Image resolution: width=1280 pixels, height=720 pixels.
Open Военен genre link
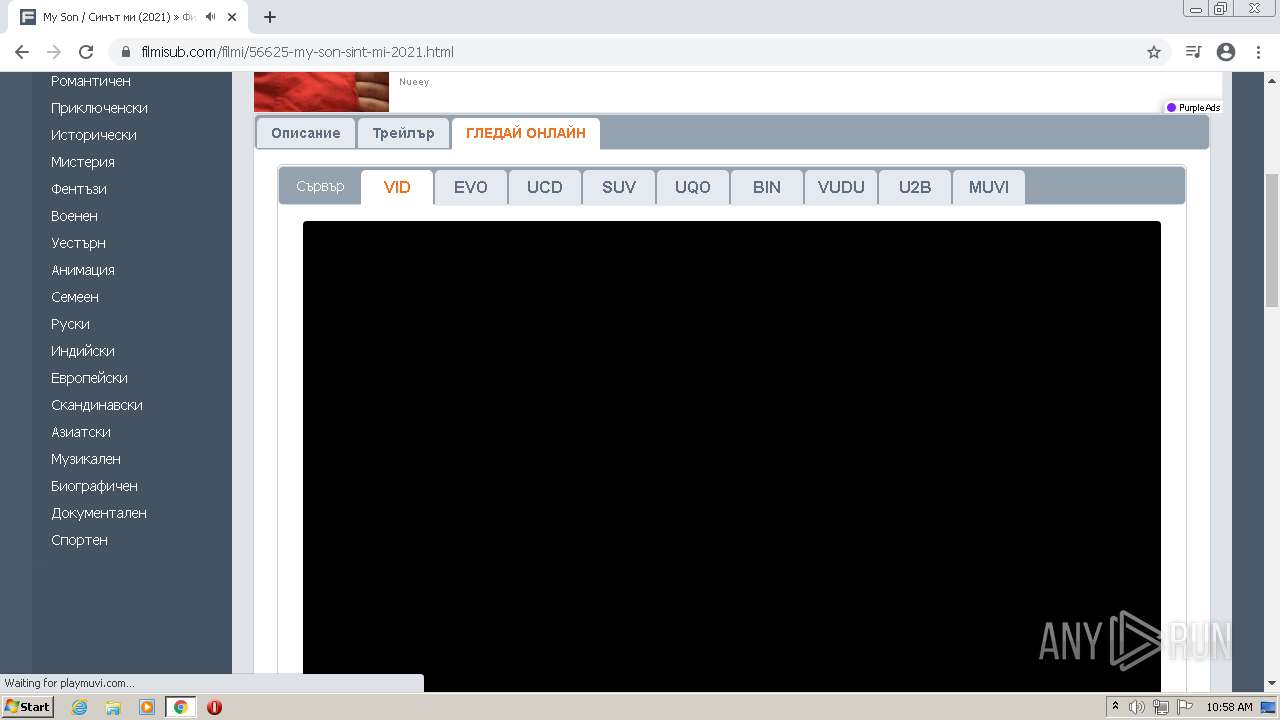click(74, 216)
